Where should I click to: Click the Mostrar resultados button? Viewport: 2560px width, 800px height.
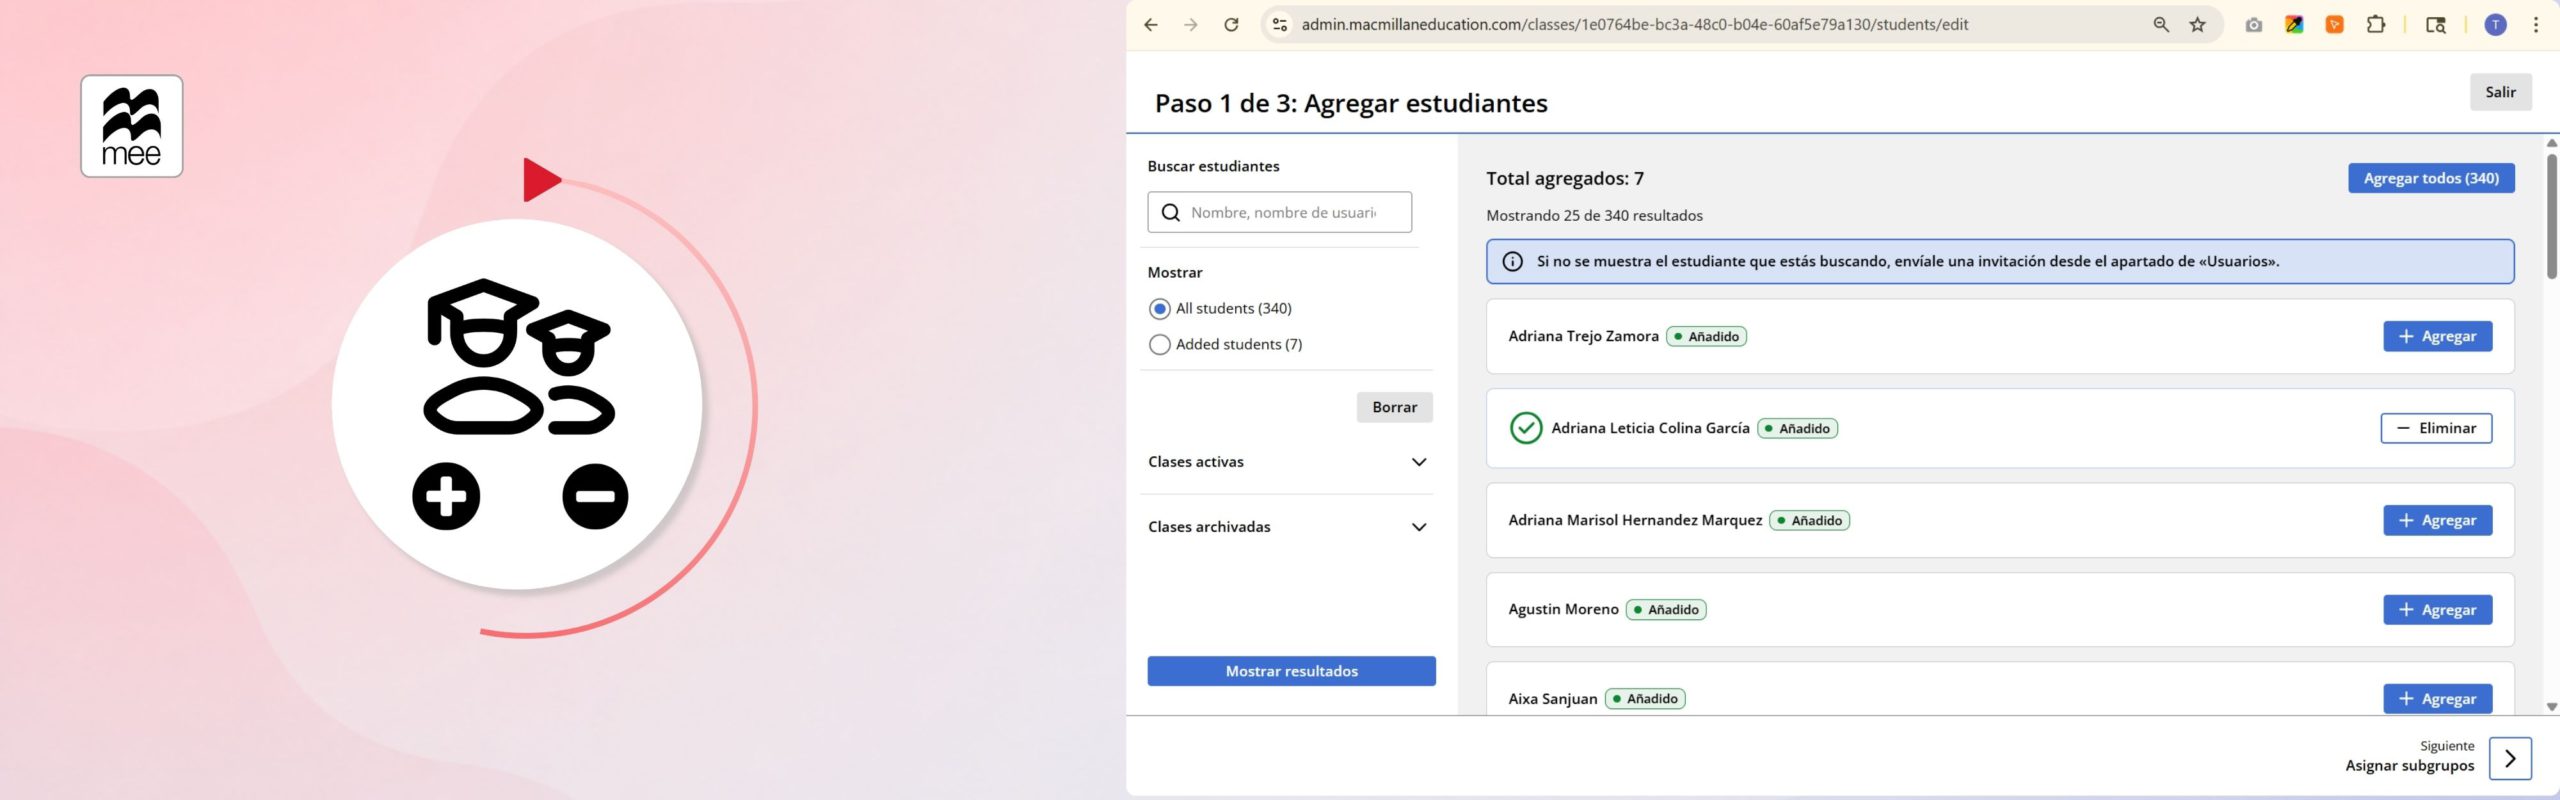tap(1291, 671)
